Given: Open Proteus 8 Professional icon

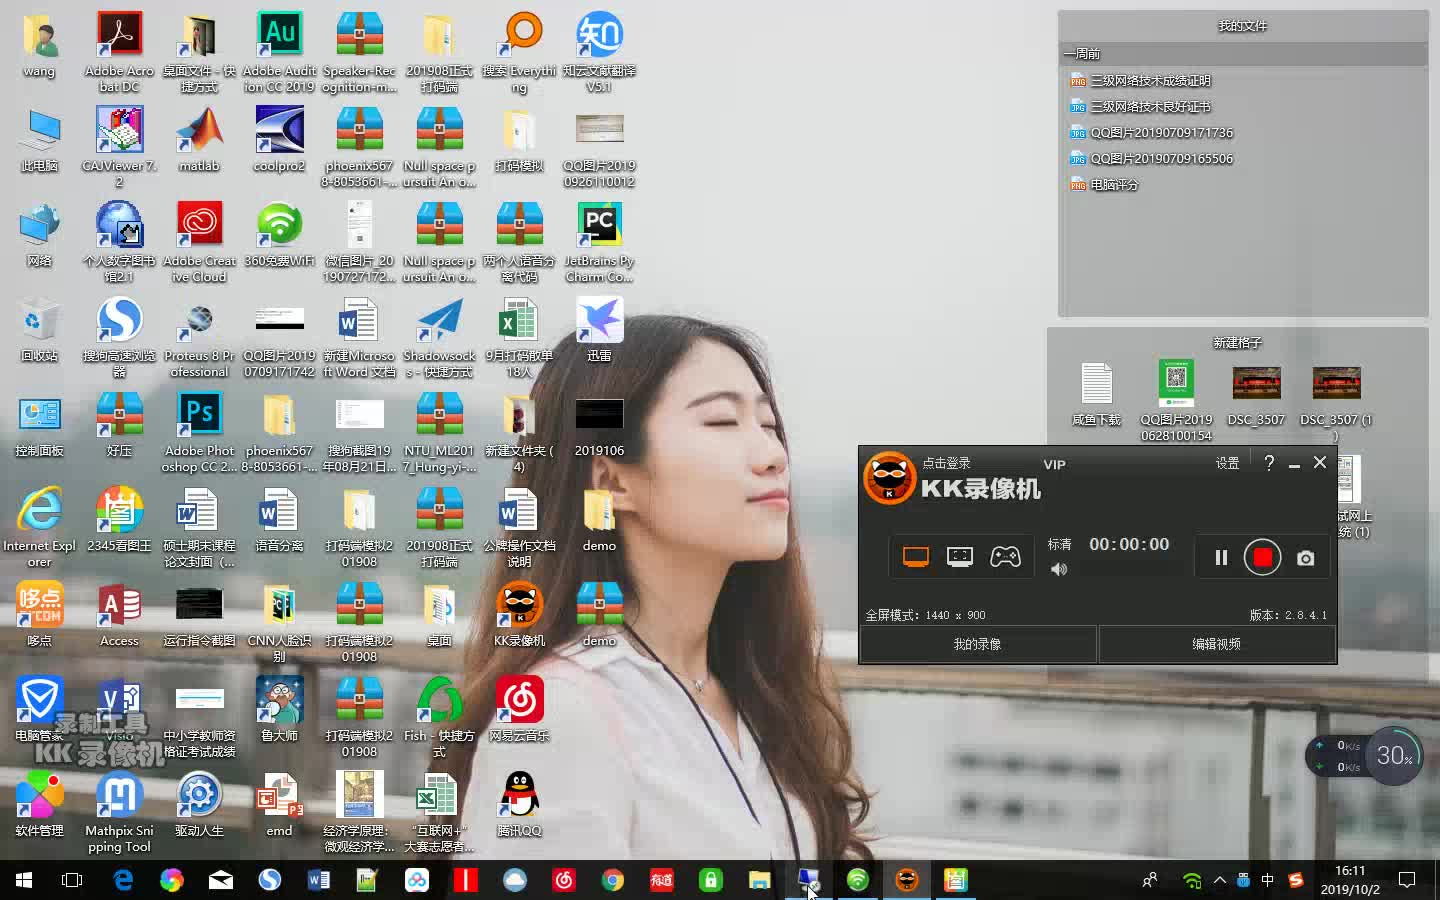Looking at the screenshot, I should (x=199, y=336).
